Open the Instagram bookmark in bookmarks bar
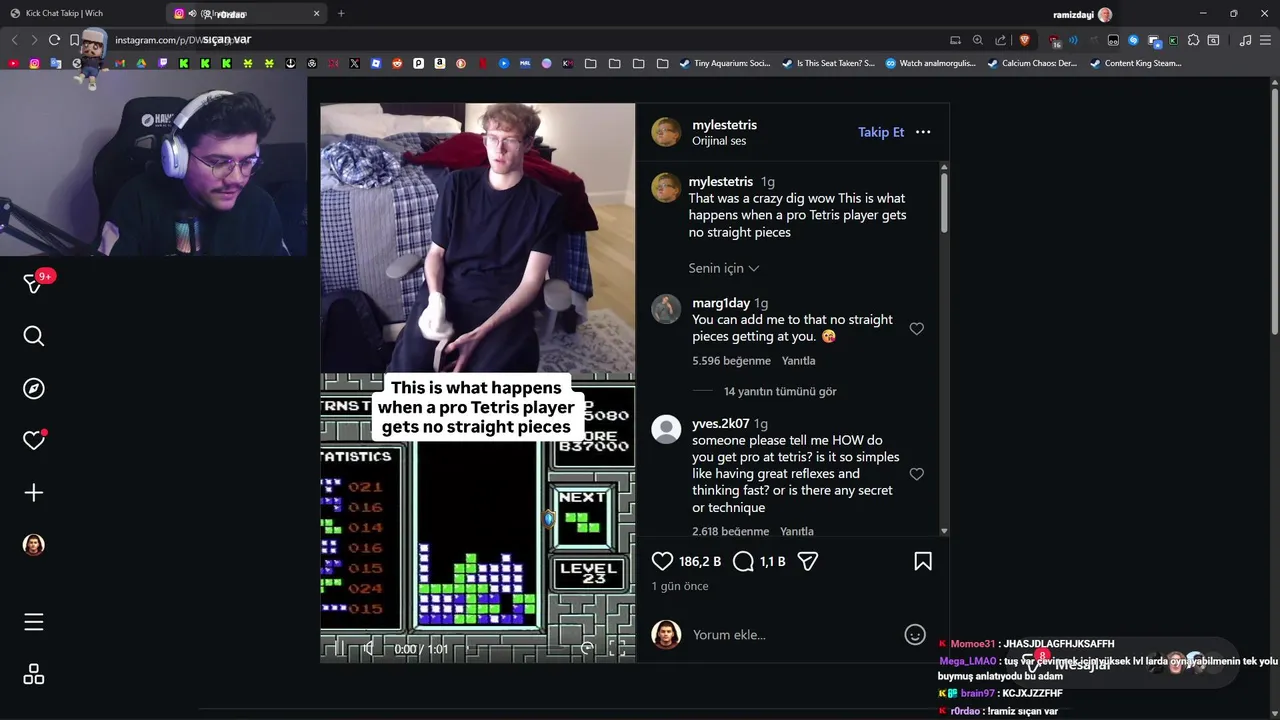Viewport: 1280px width, 720px height. click(x=34, y=63)
